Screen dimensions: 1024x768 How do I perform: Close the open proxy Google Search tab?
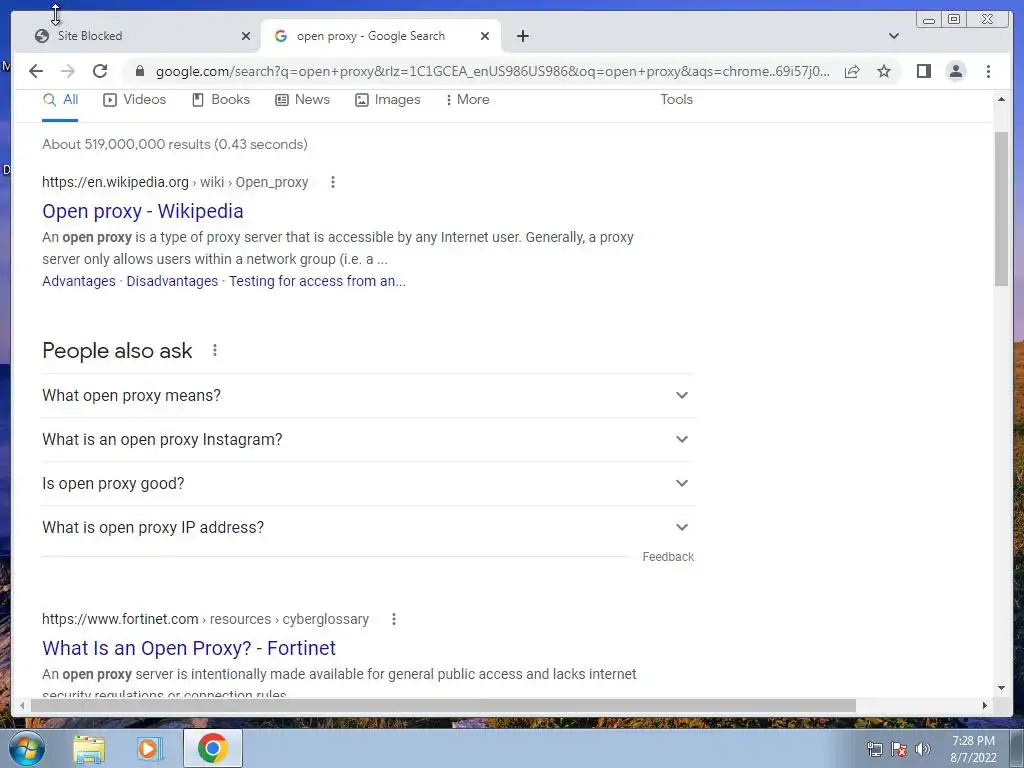tap(485, 36)
